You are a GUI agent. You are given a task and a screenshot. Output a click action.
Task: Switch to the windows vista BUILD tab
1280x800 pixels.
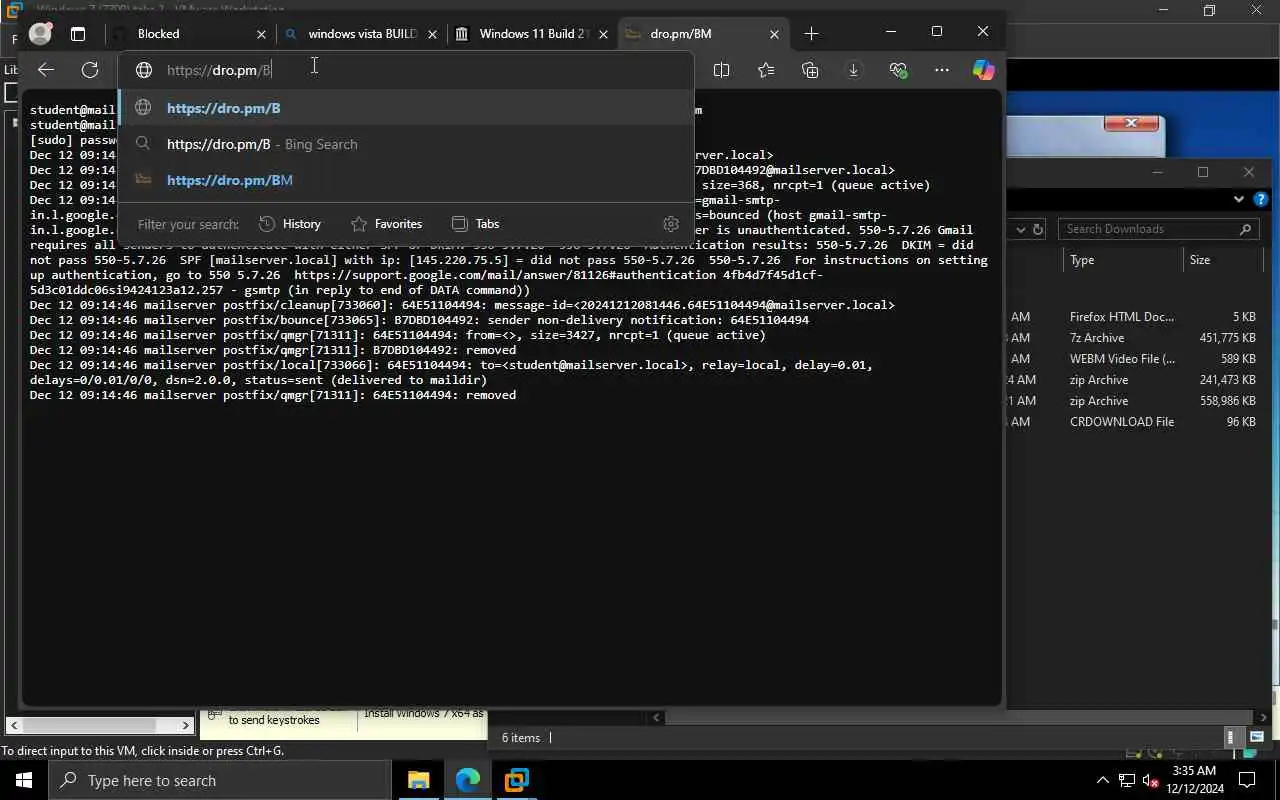[x=362, y=34]
